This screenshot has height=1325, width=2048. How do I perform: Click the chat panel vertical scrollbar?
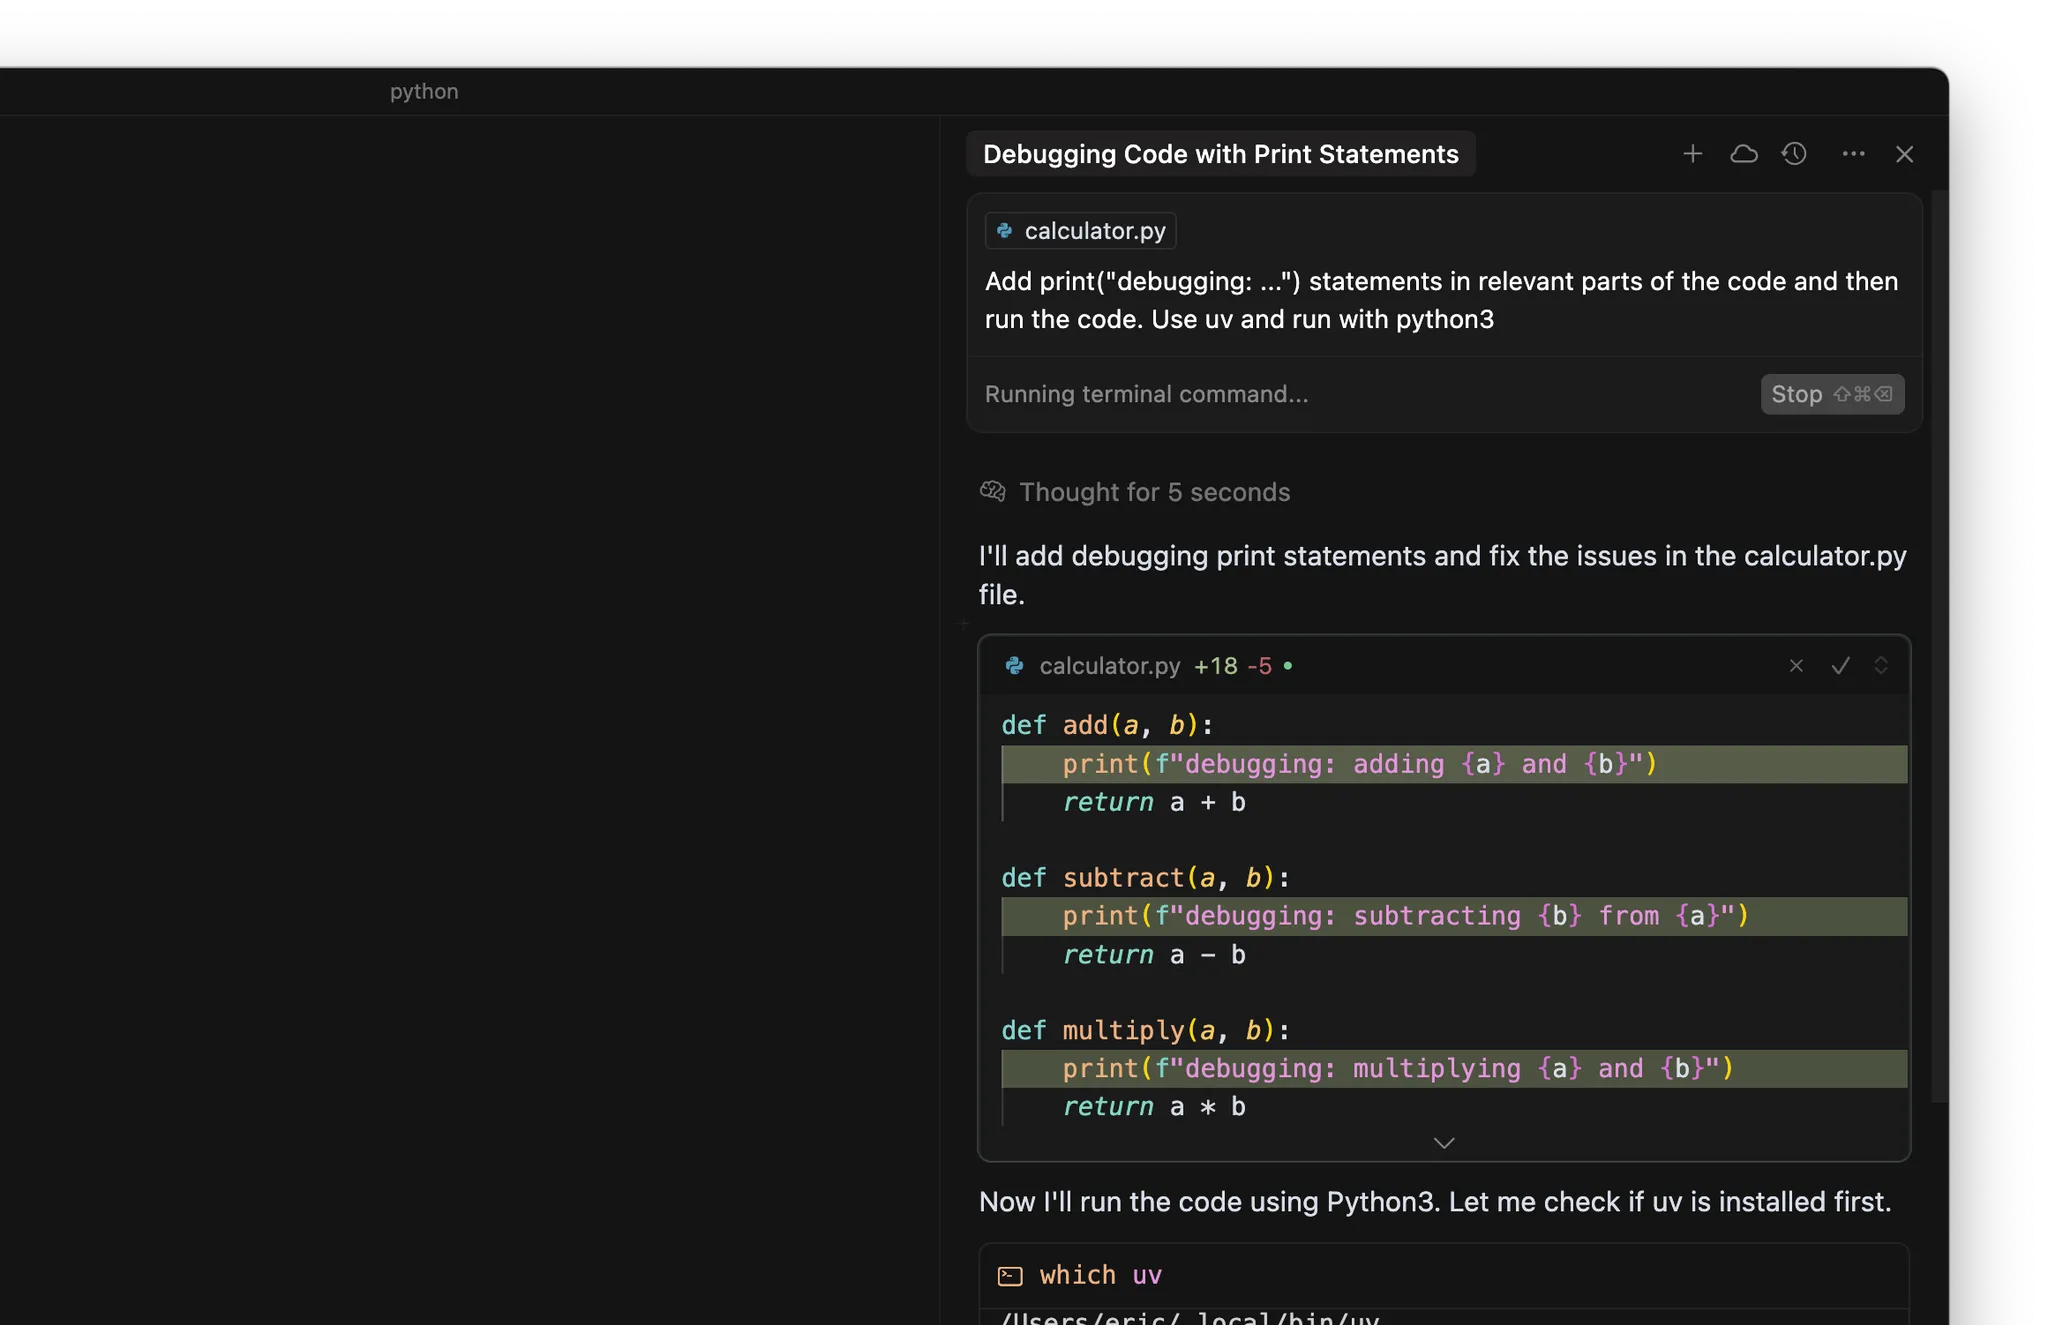[1940, 646]
